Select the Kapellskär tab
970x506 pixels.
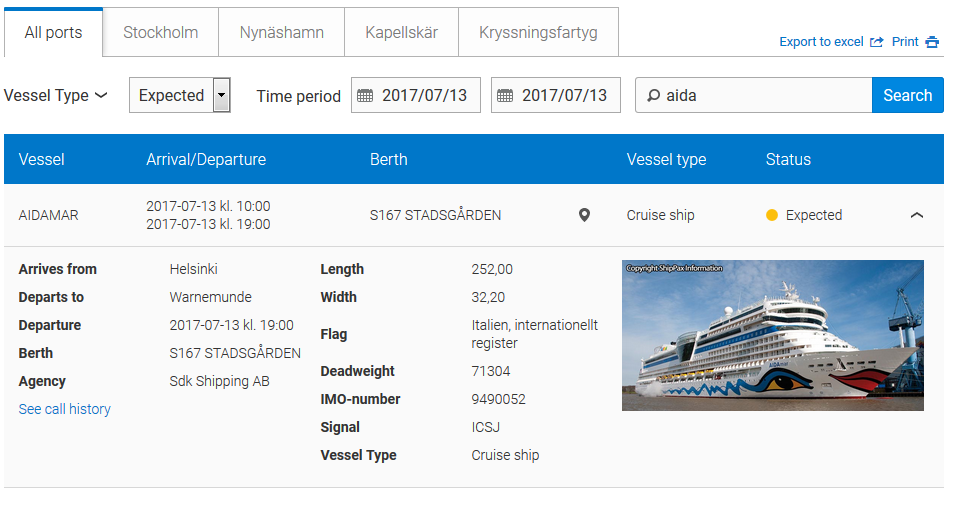coord(401,33)
